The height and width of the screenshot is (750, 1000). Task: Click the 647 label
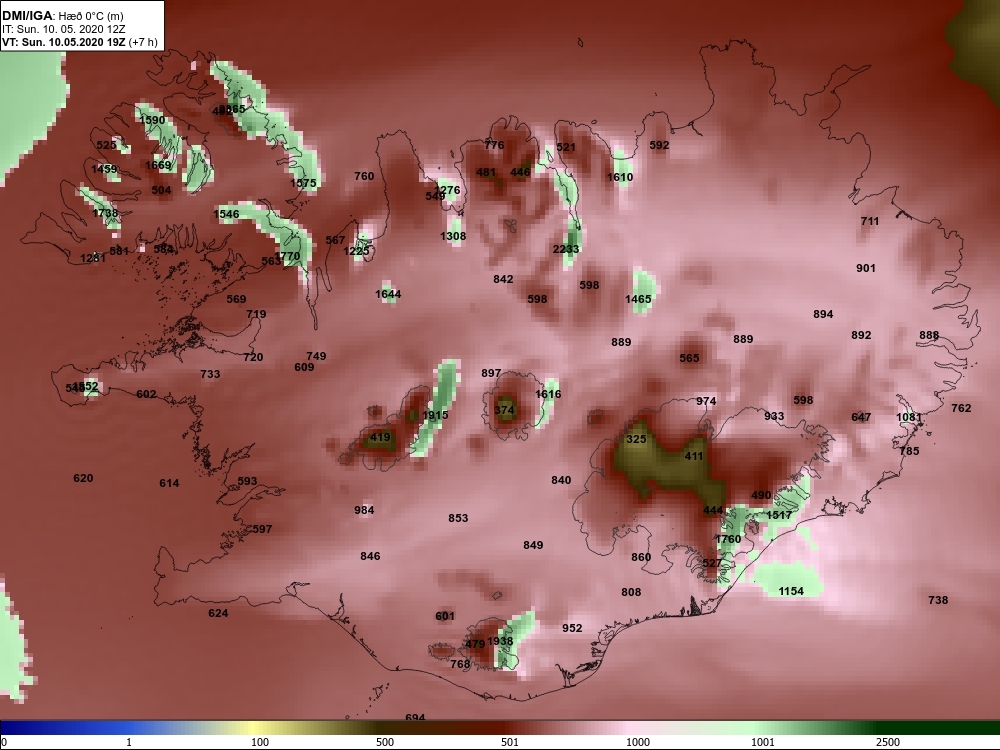click(861, 417)
